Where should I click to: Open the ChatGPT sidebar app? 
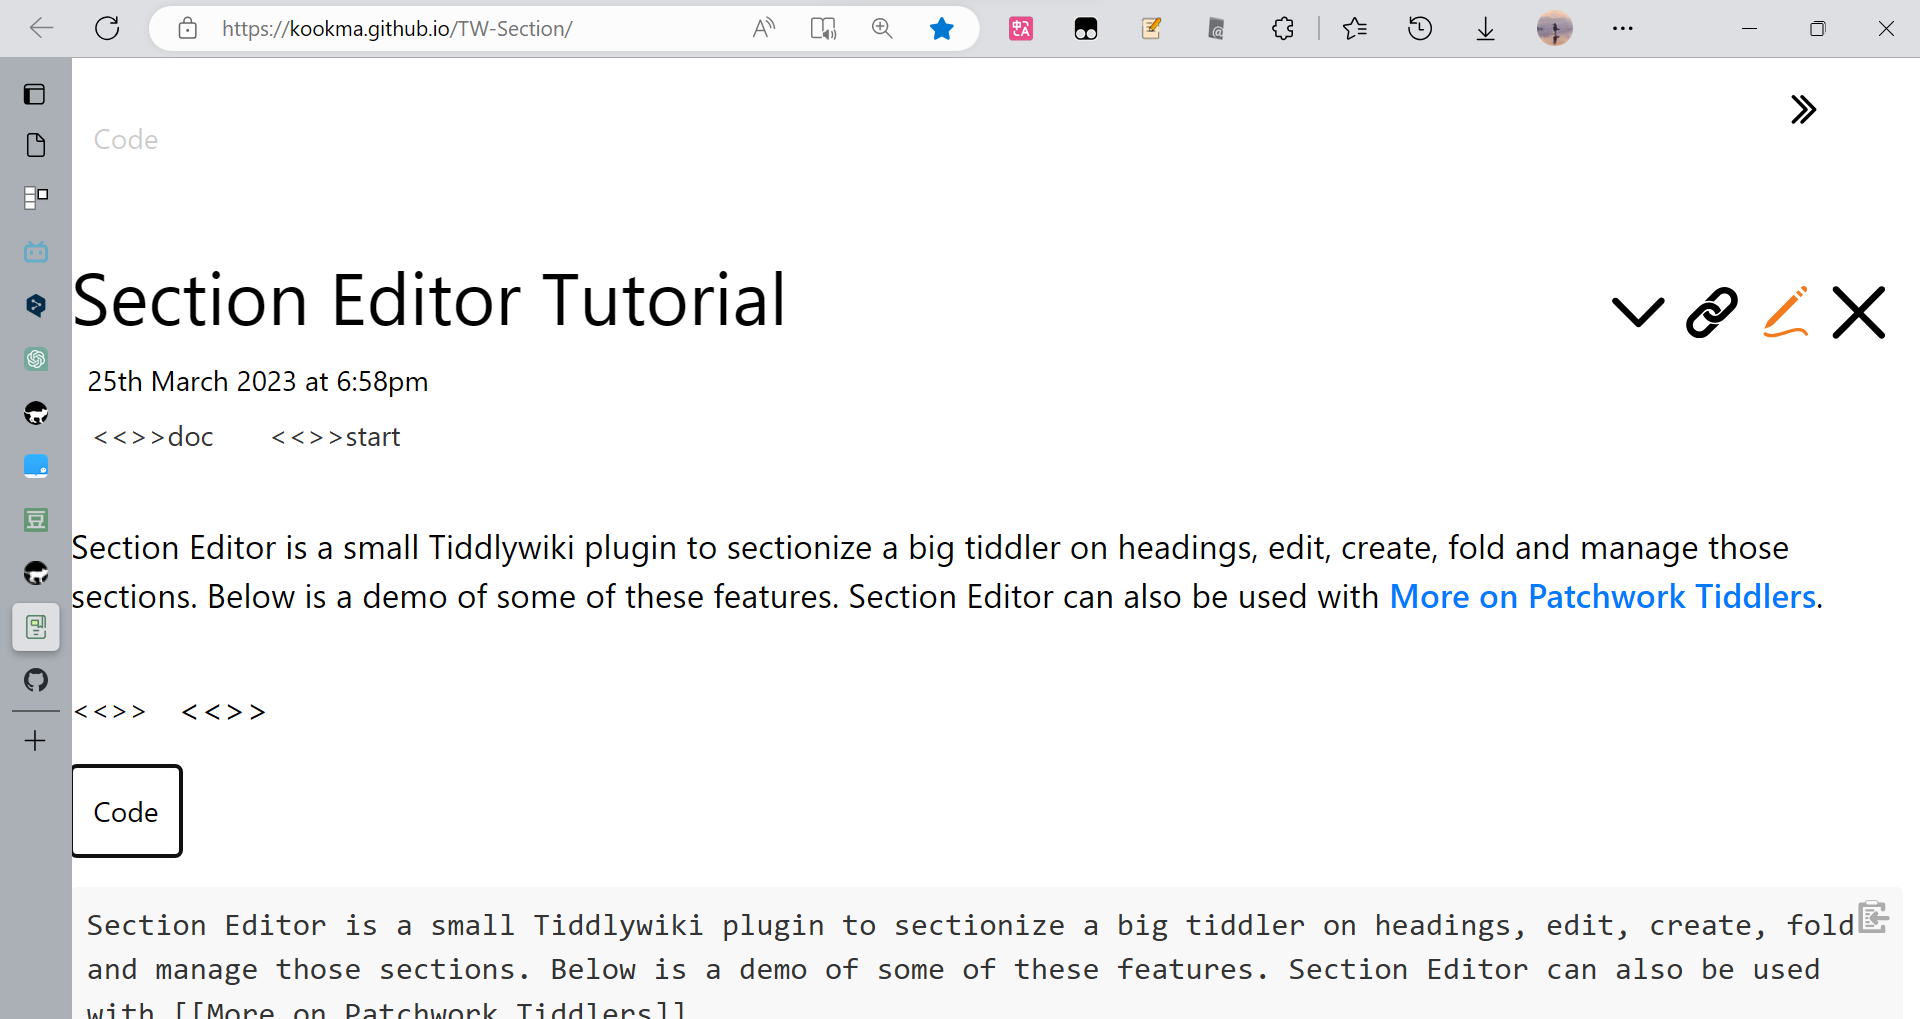coord(36,359)
